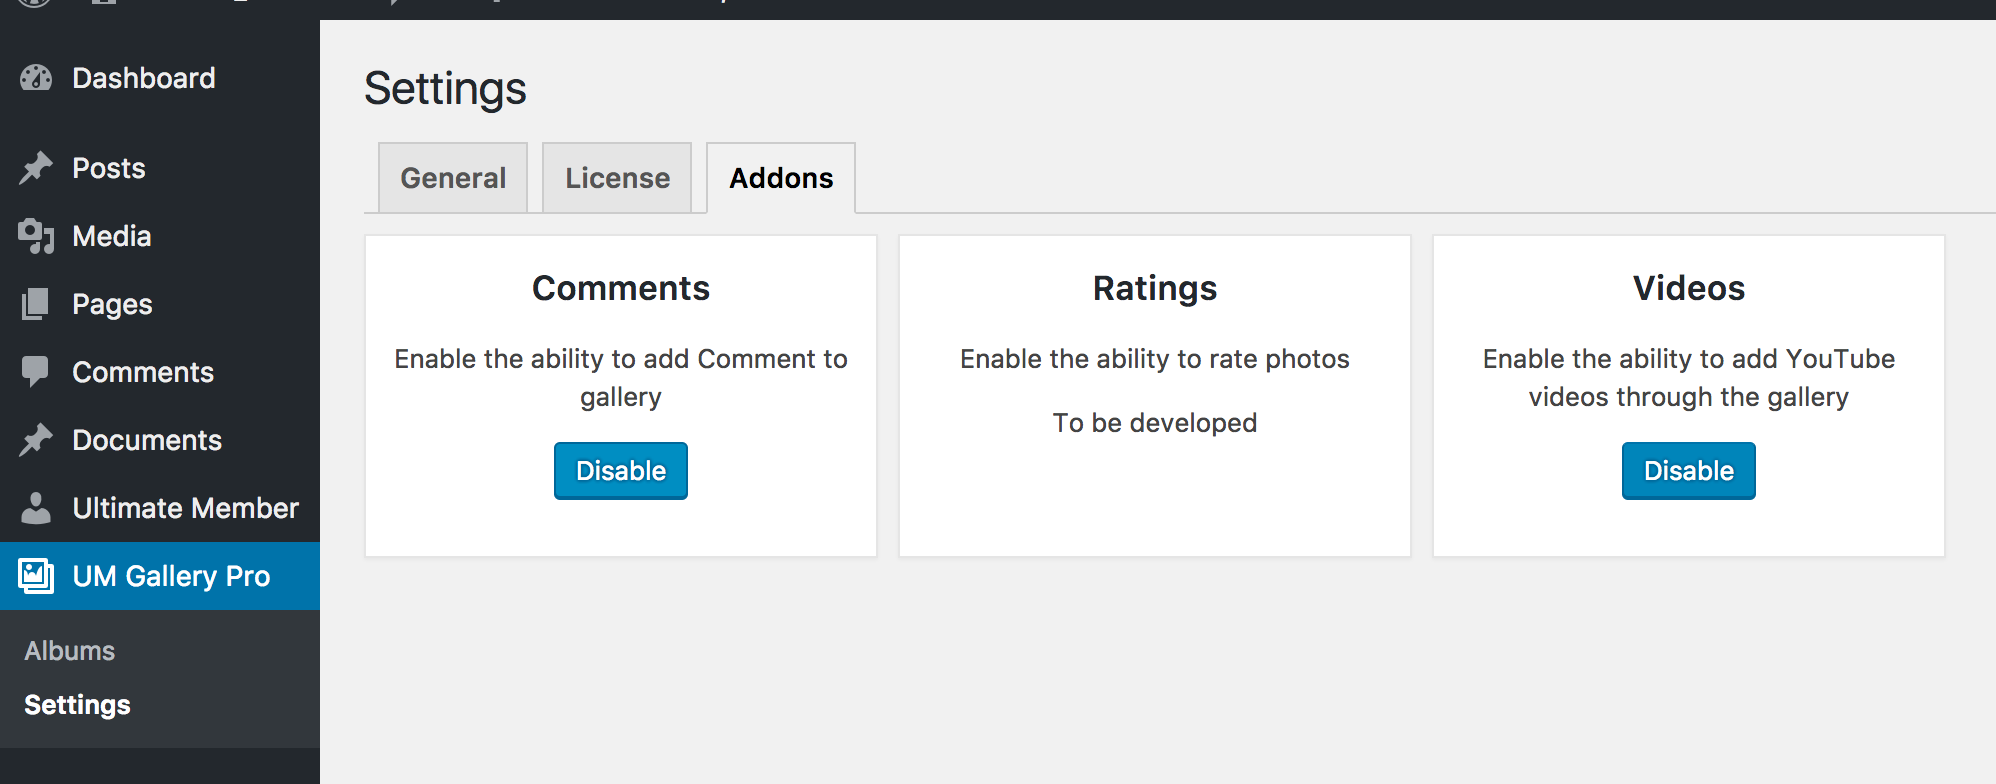Click the Documents pushpin icon

(x=36, y=440)
